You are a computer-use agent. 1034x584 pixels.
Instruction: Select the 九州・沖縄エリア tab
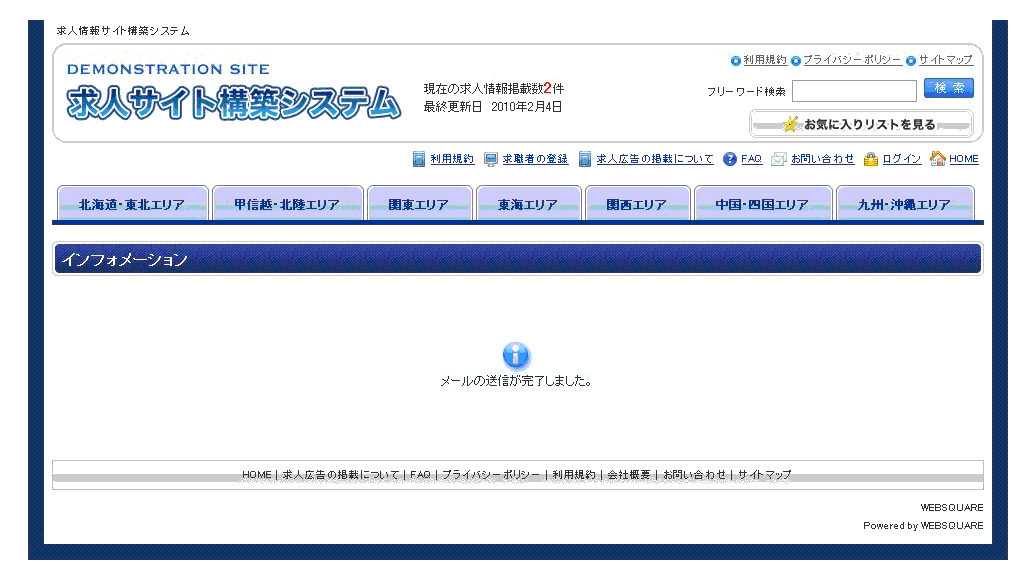905,203
